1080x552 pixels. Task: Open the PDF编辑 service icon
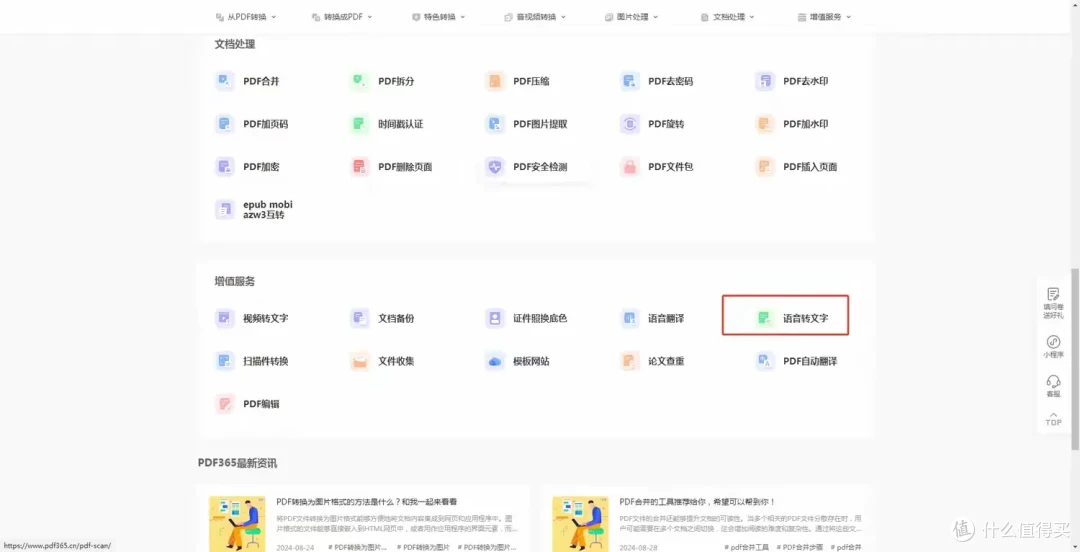[225, 404]
